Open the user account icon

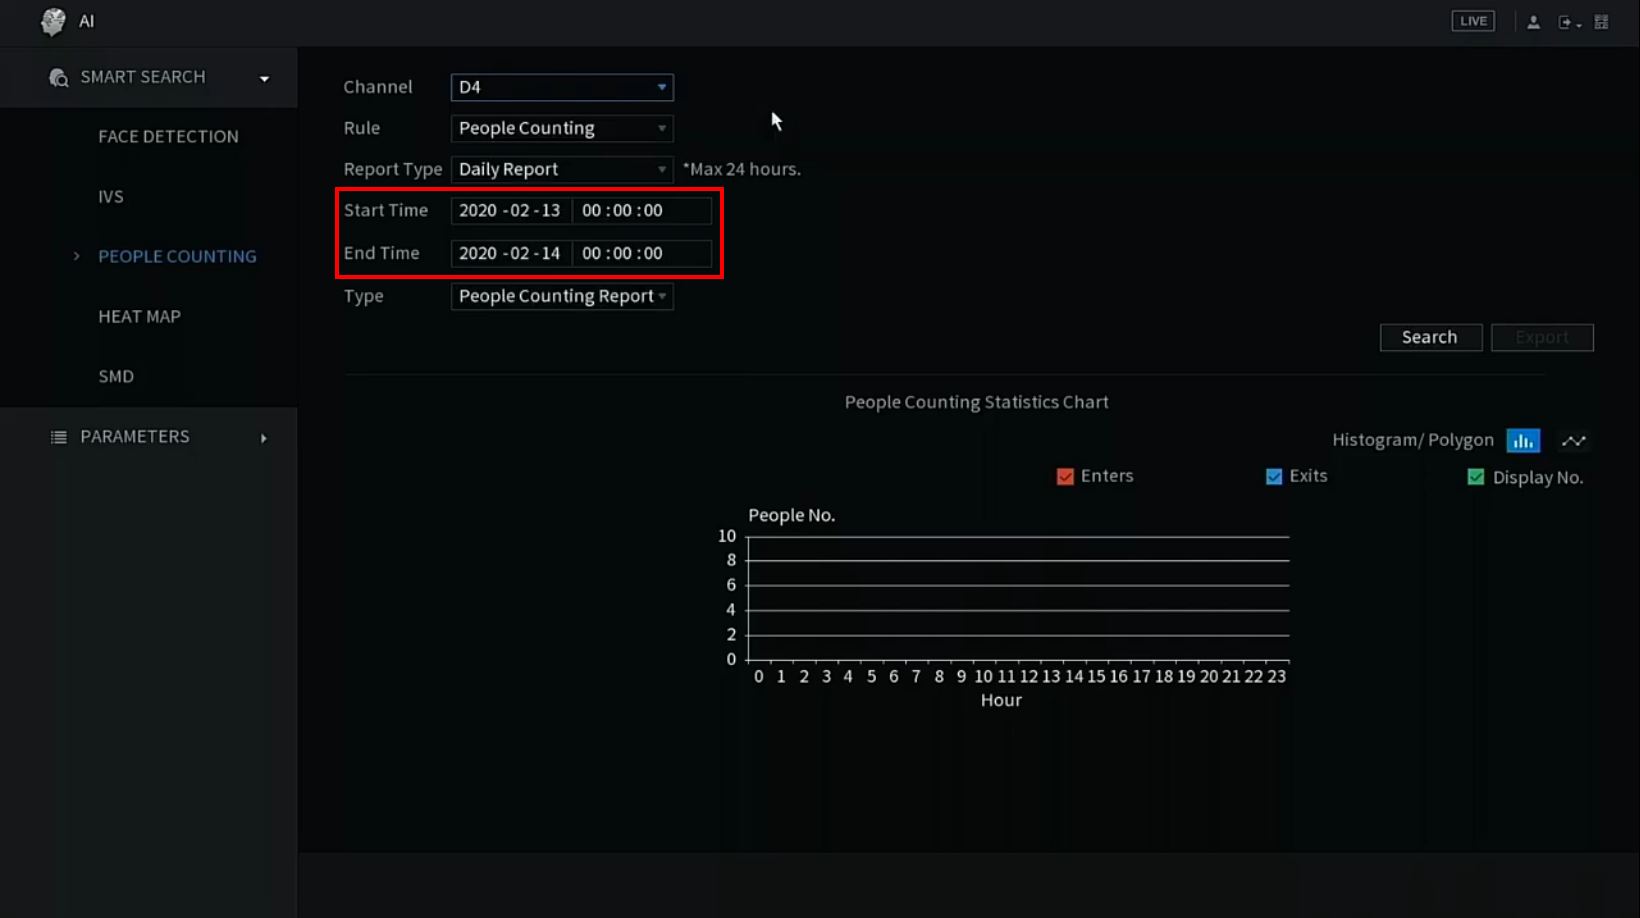click(1533, 22)
